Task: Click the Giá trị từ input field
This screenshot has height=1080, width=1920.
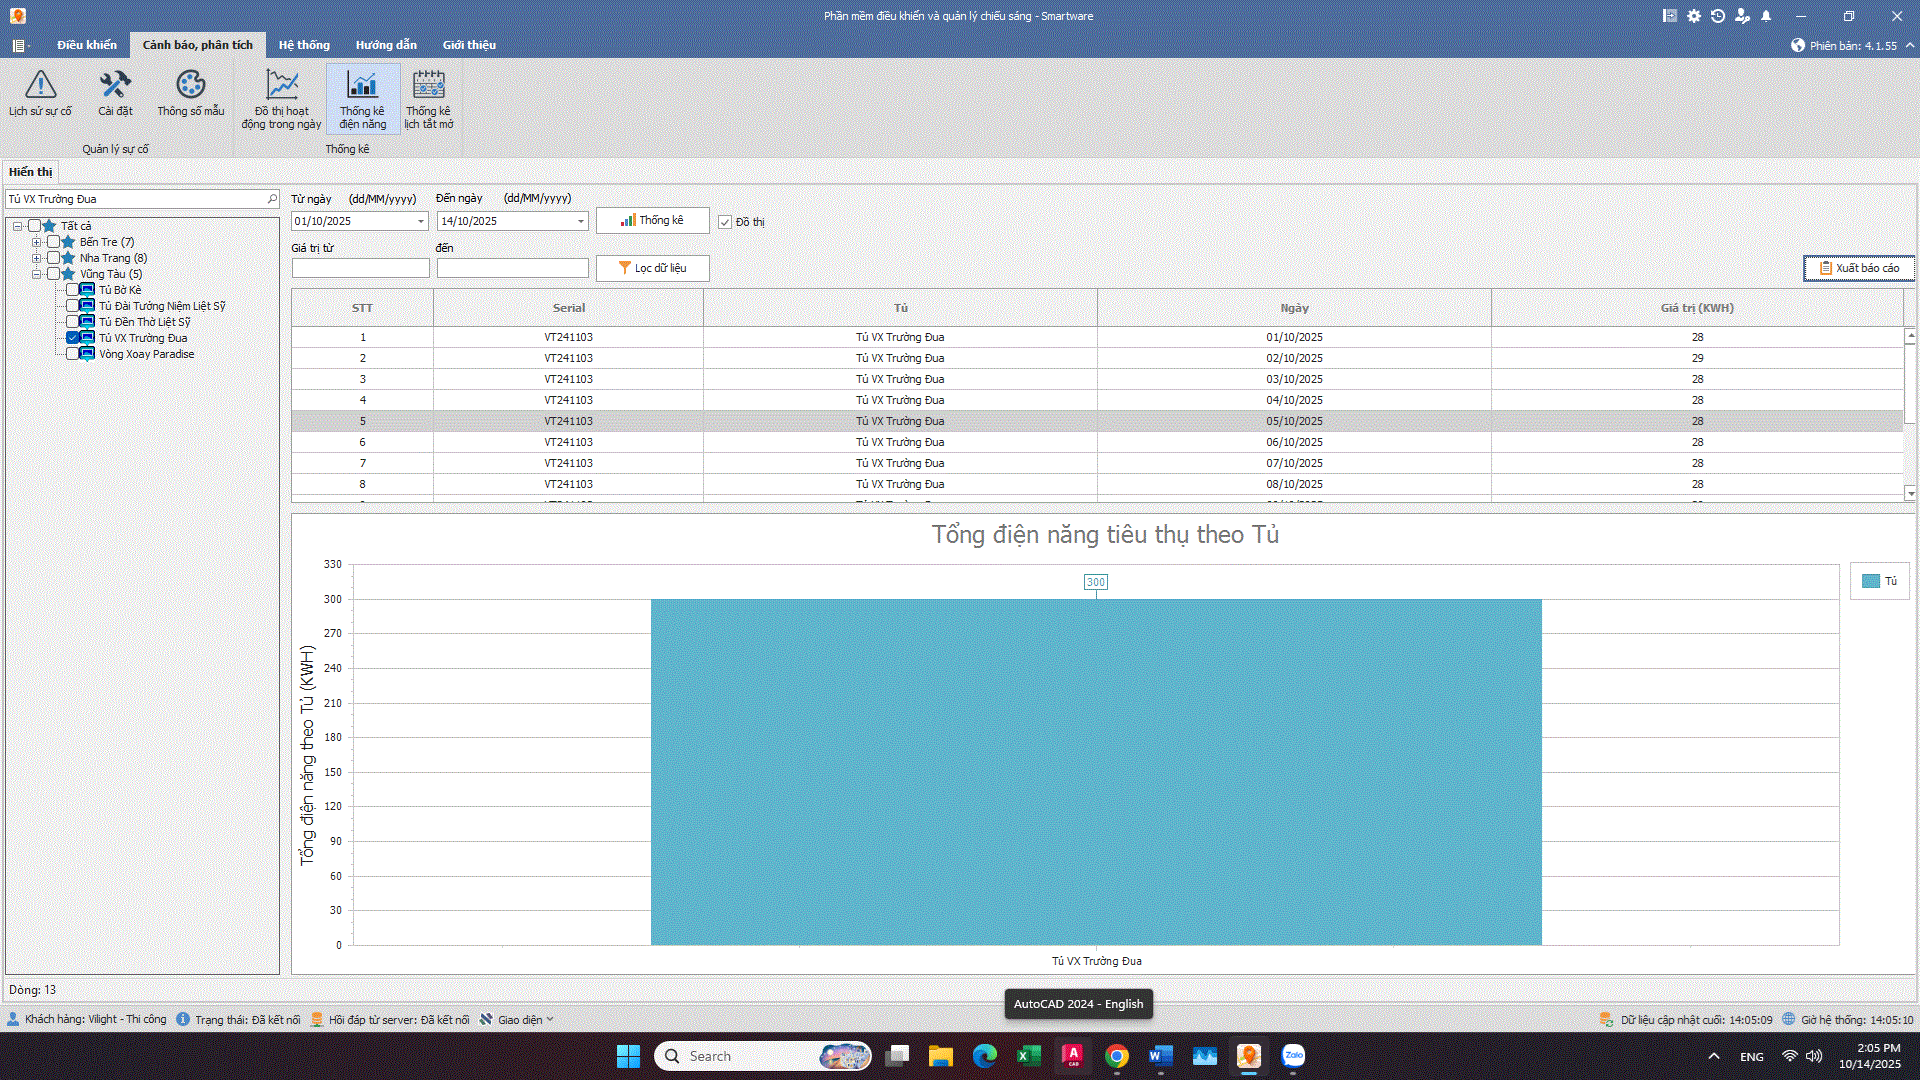Action: pos(360,268)
